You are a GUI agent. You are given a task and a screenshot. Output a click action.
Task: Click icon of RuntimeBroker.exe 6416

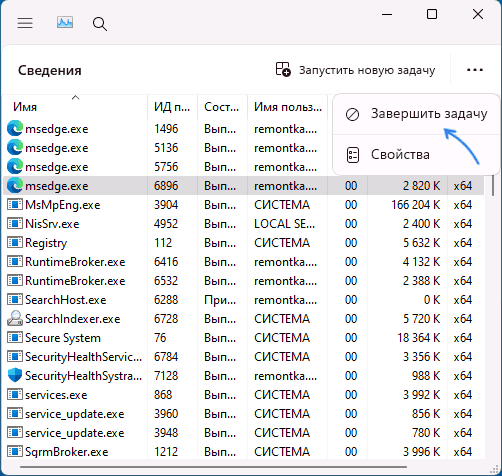tap(15, 262)
